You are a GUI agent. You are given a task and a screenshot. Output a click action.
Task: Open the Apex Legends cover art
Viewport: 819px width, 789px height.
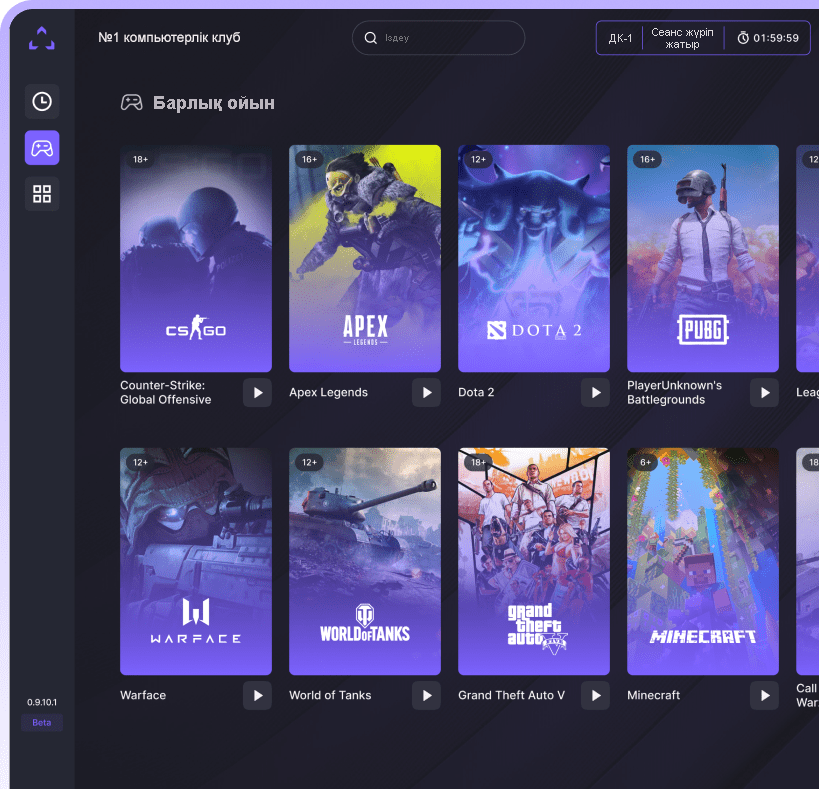[x=365, y=258]
